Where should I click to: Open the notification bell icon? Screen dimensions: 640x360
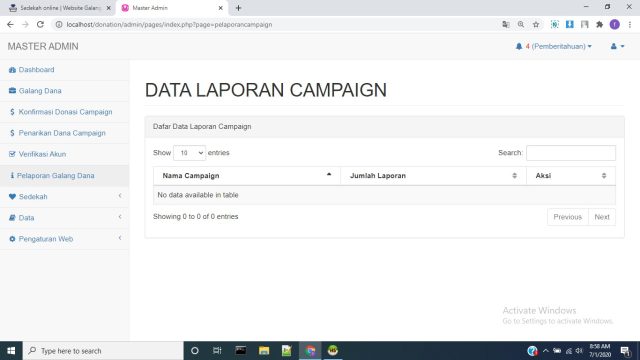[518, 47]
